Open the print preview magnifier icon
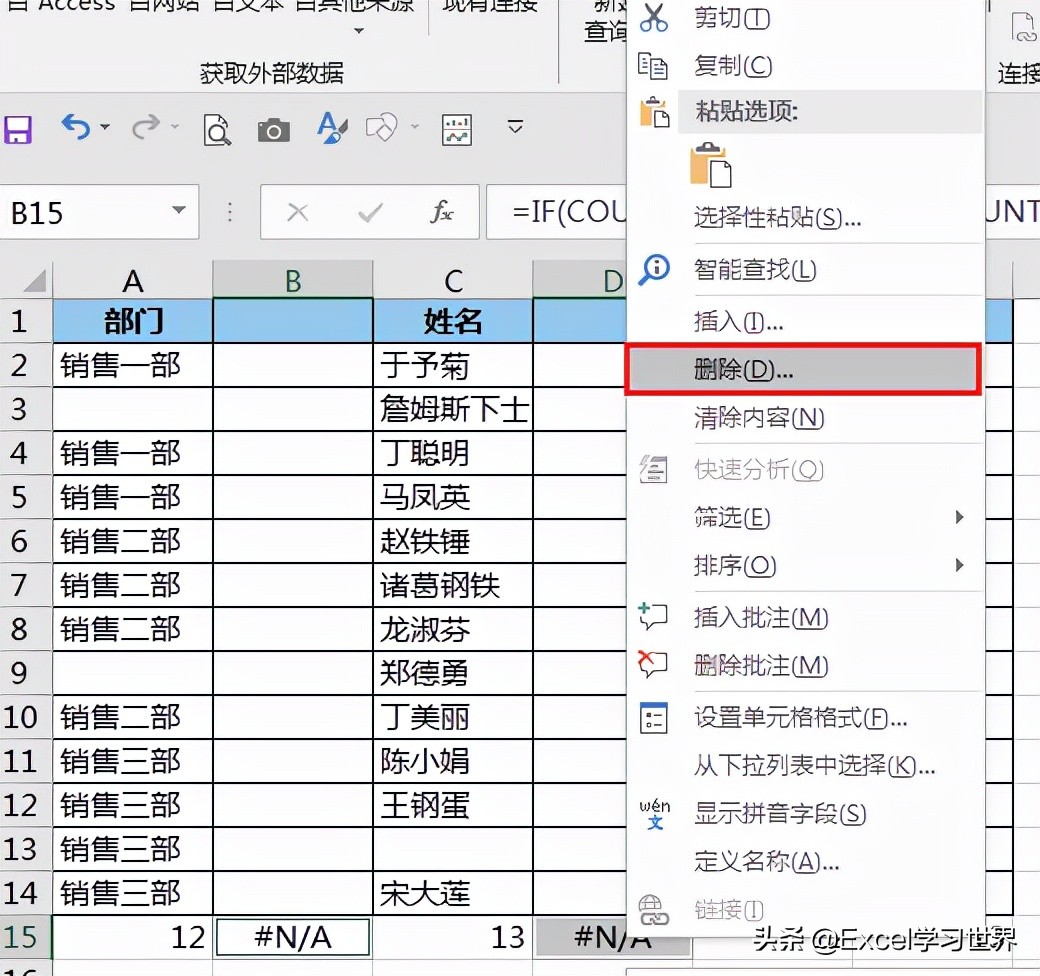Viewport: 1040px width, 976px height. [217, 129]
